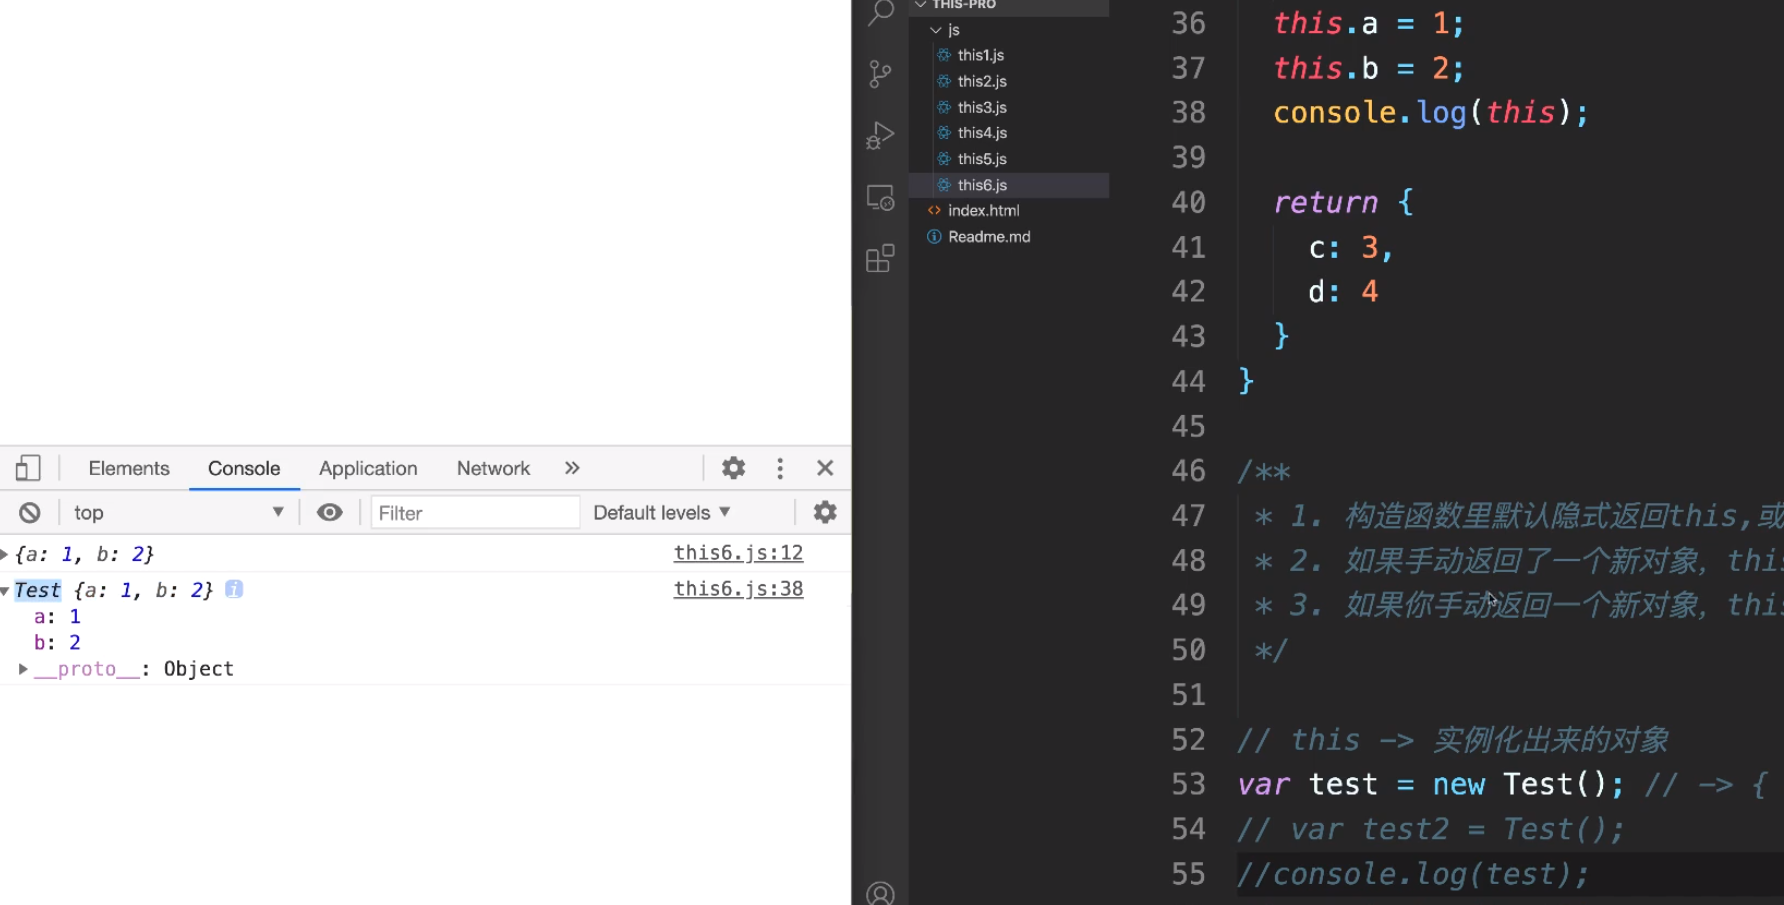Open the Source Control view

click(880, 74)
